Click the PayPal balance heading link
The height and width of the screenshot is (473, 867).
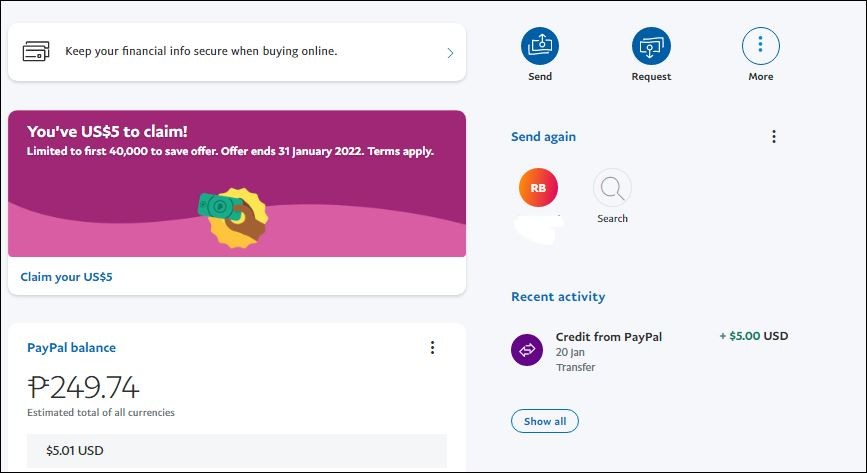(71, 347)
